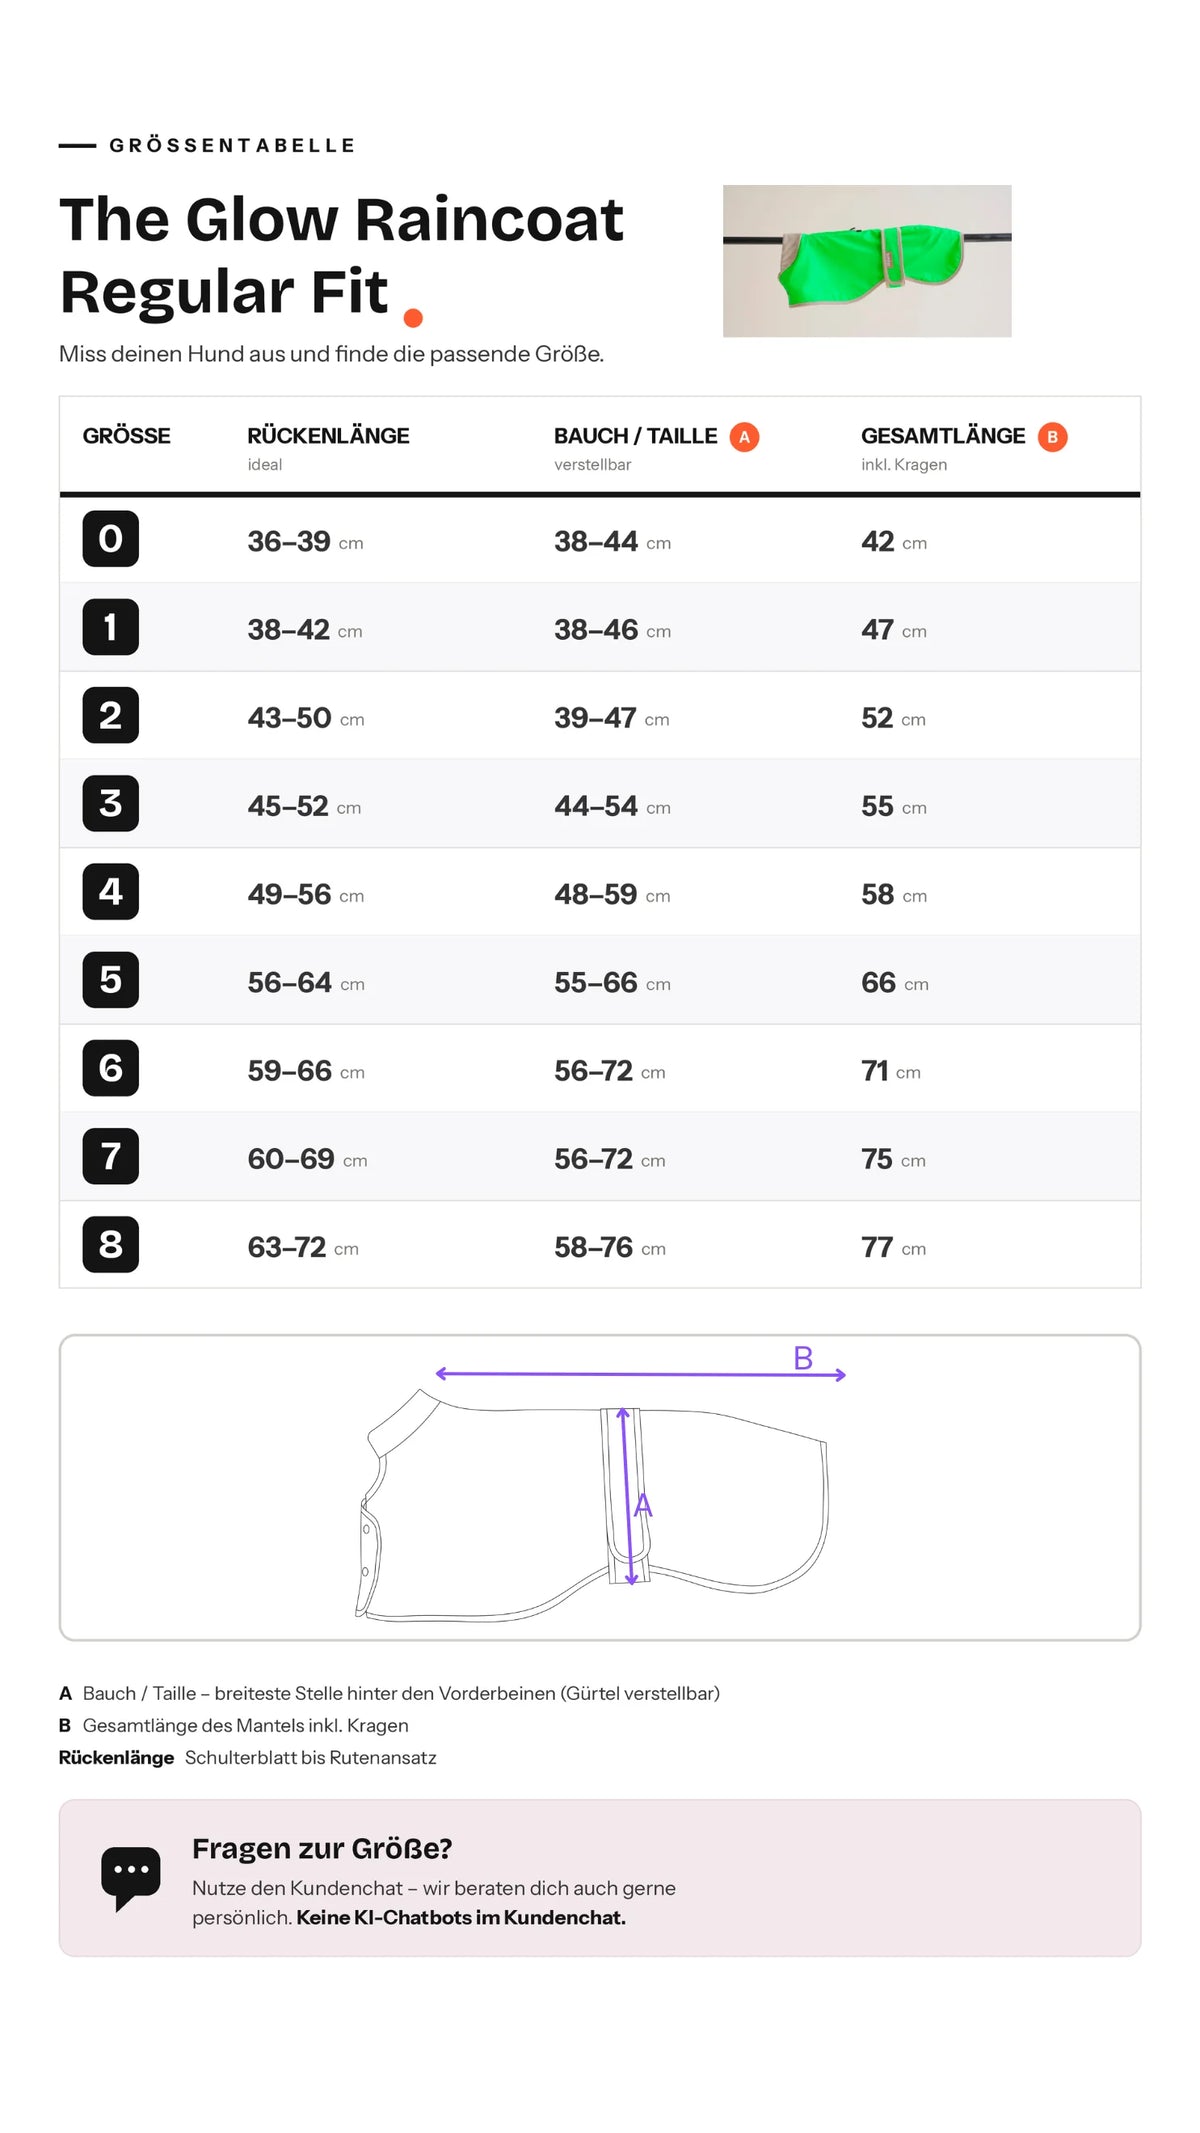
Task: Click the size 0 badge icon
Action: [x=111, y=539]
